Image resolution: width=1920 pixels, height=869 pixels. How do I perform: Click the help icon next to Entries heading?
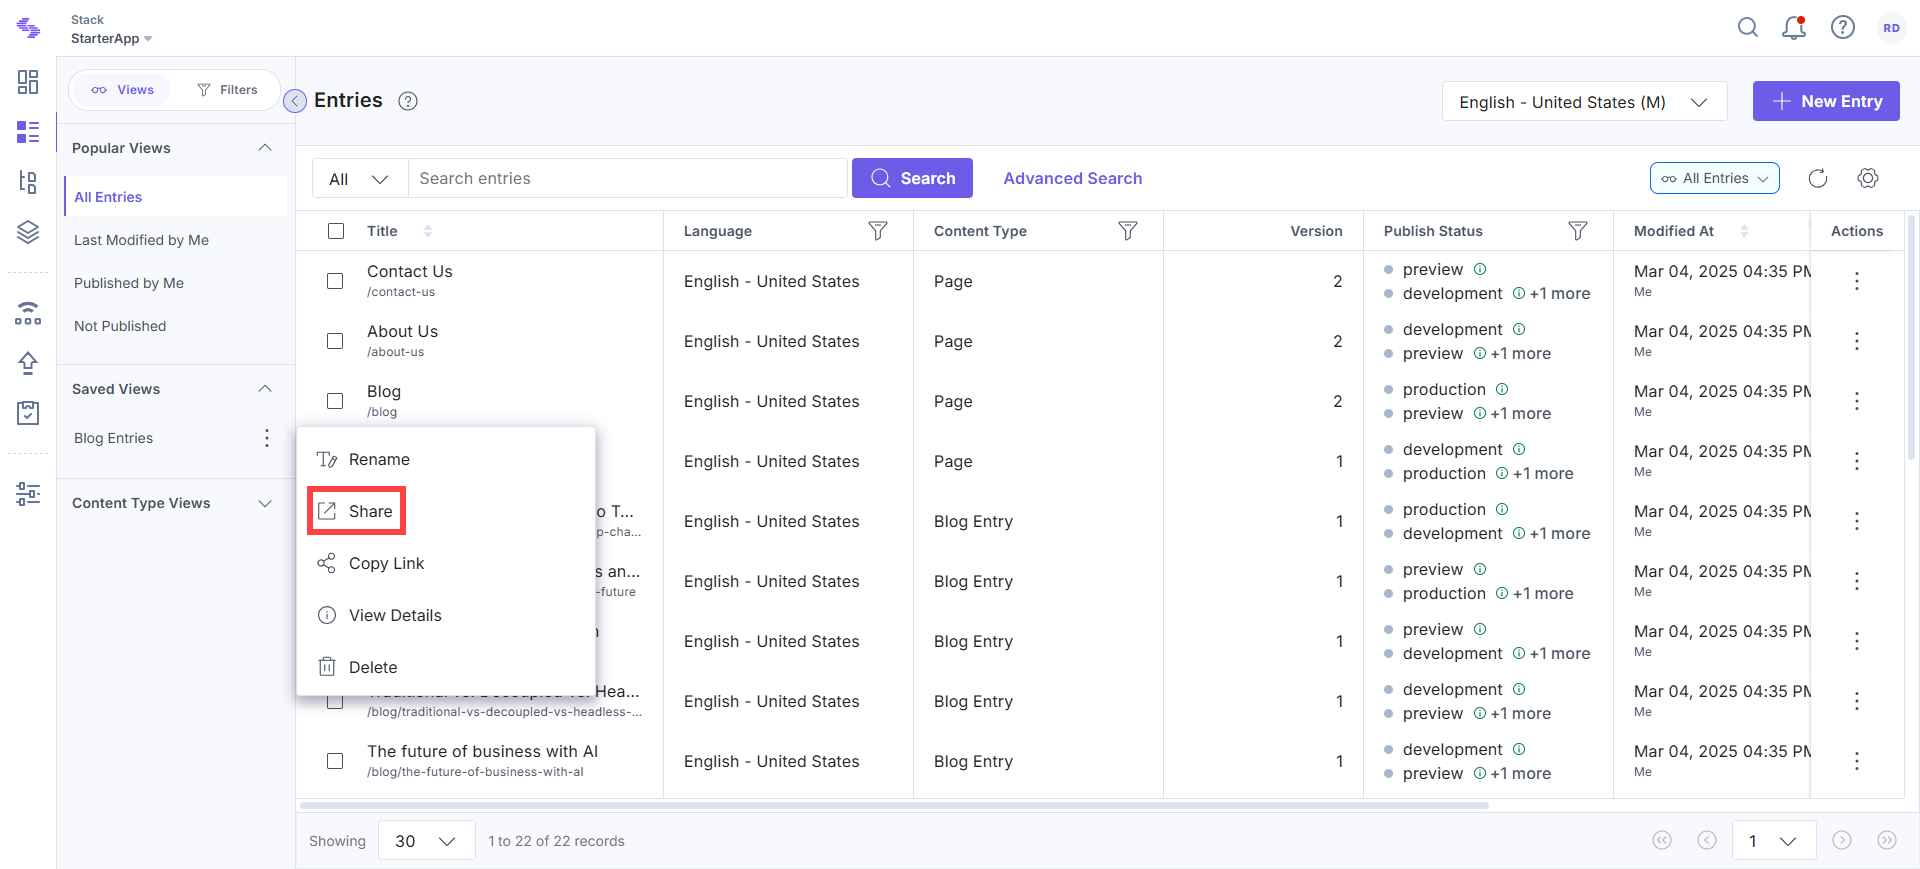point(408,101)
